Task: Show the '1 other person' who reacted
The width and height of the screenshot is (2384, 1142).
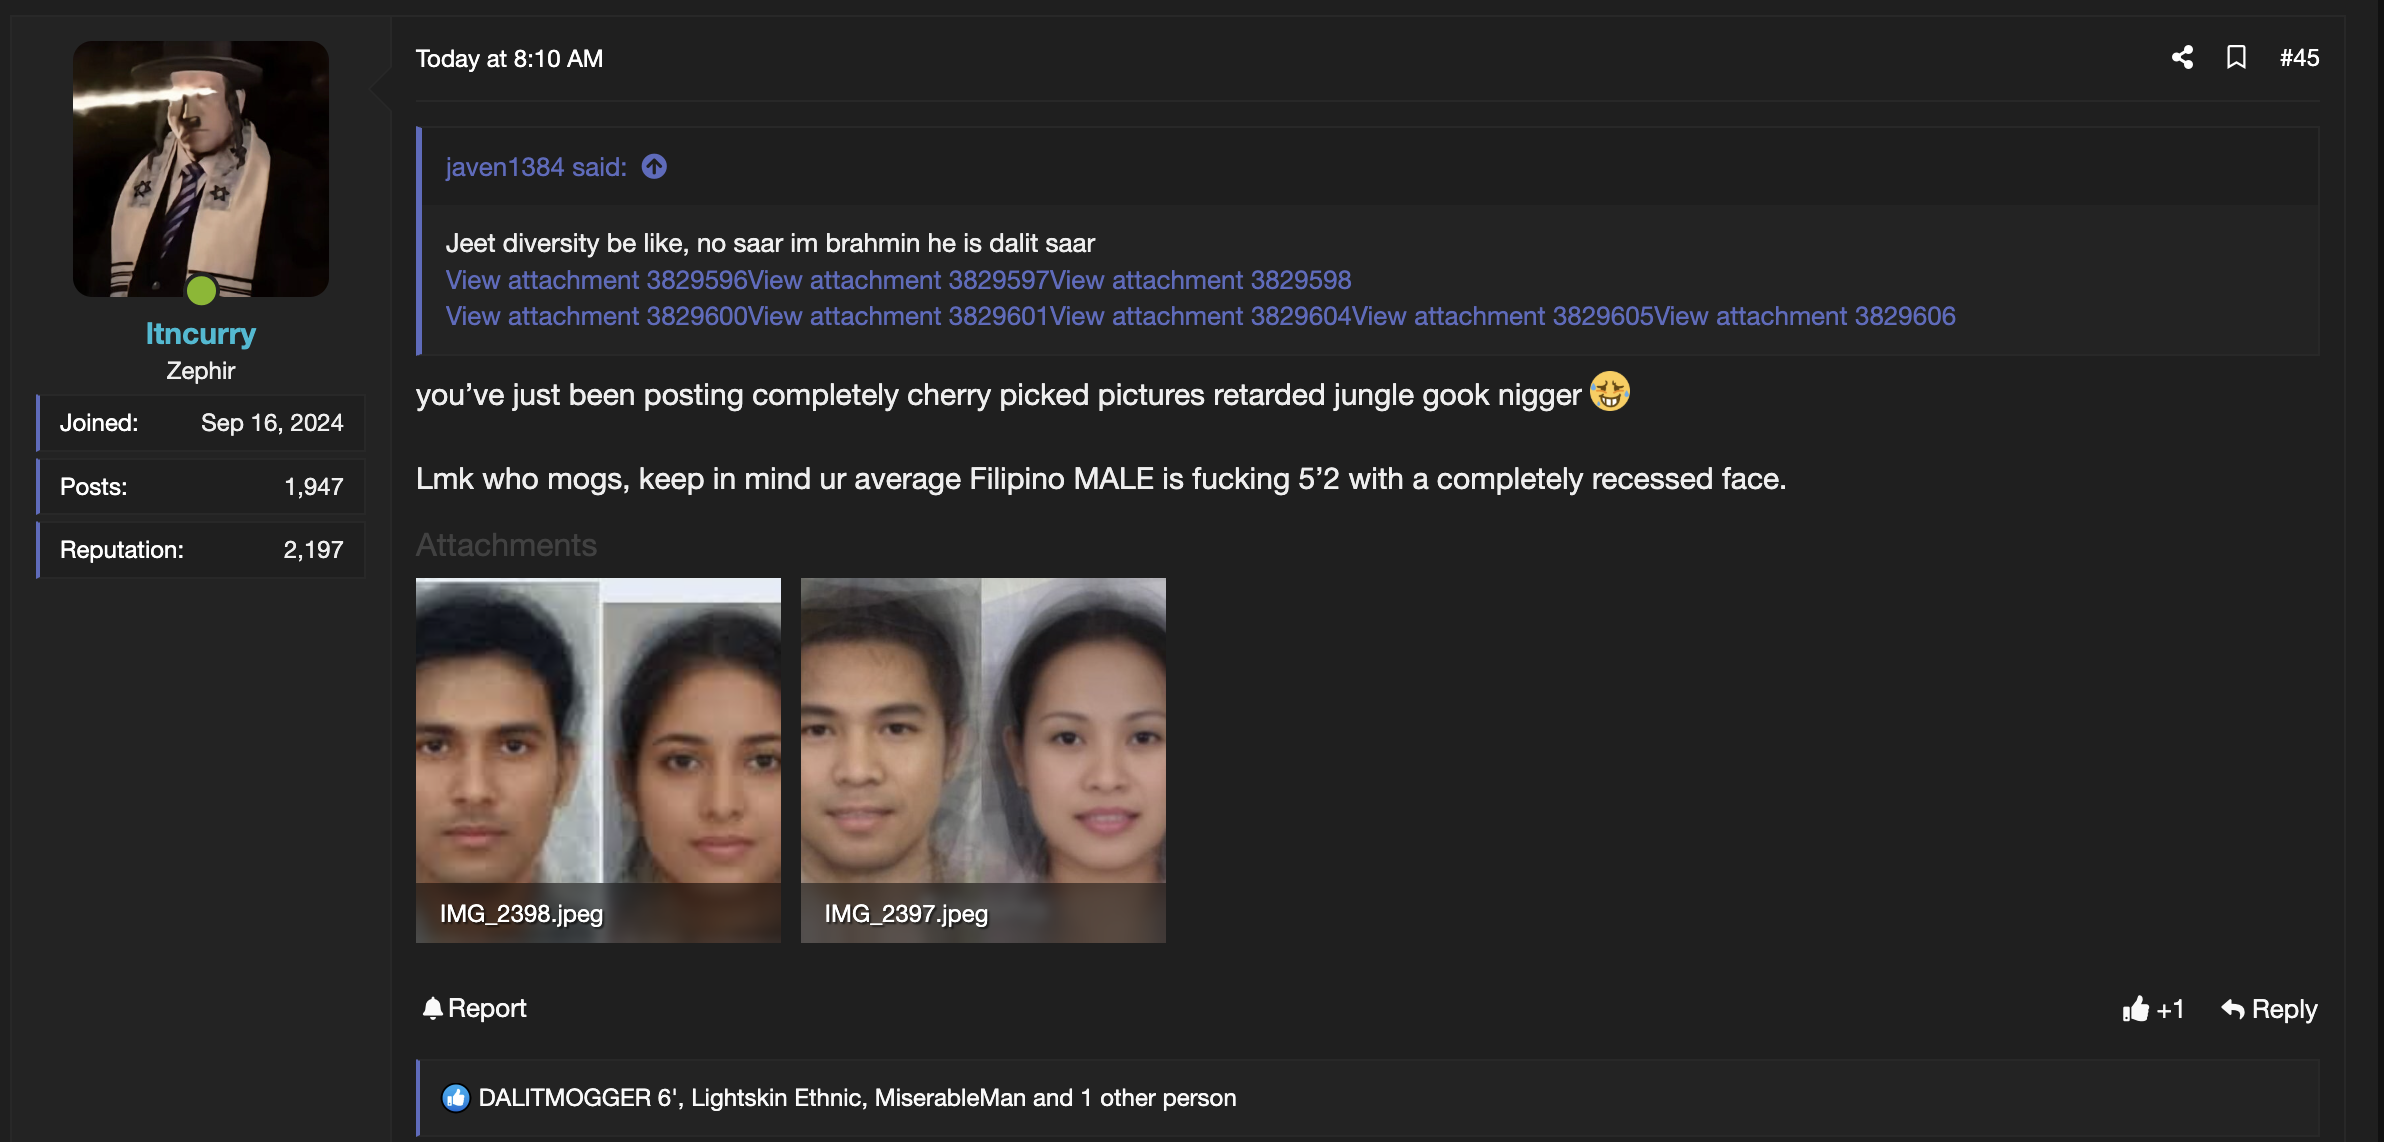Action: pyautogui.click(x=1158, y=1098)
